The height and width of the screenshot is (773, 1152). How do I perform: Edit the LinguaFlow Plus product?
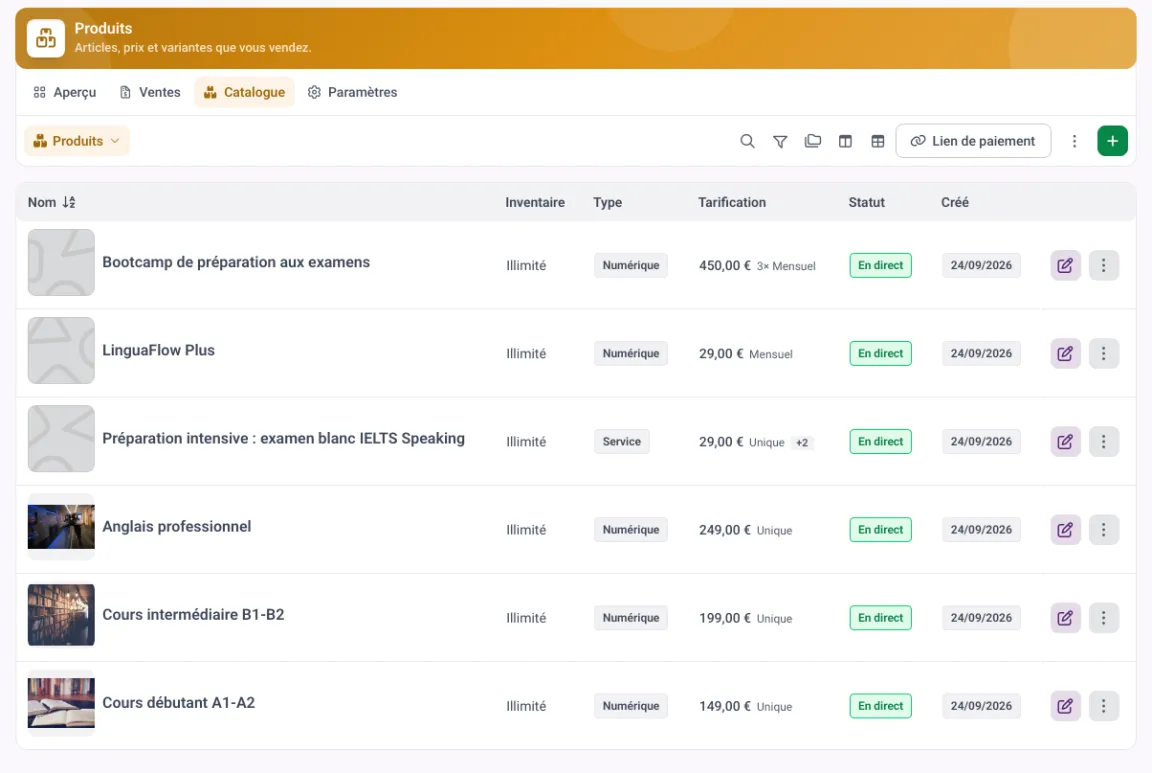pyautogui.click(x=1065, y=353)
